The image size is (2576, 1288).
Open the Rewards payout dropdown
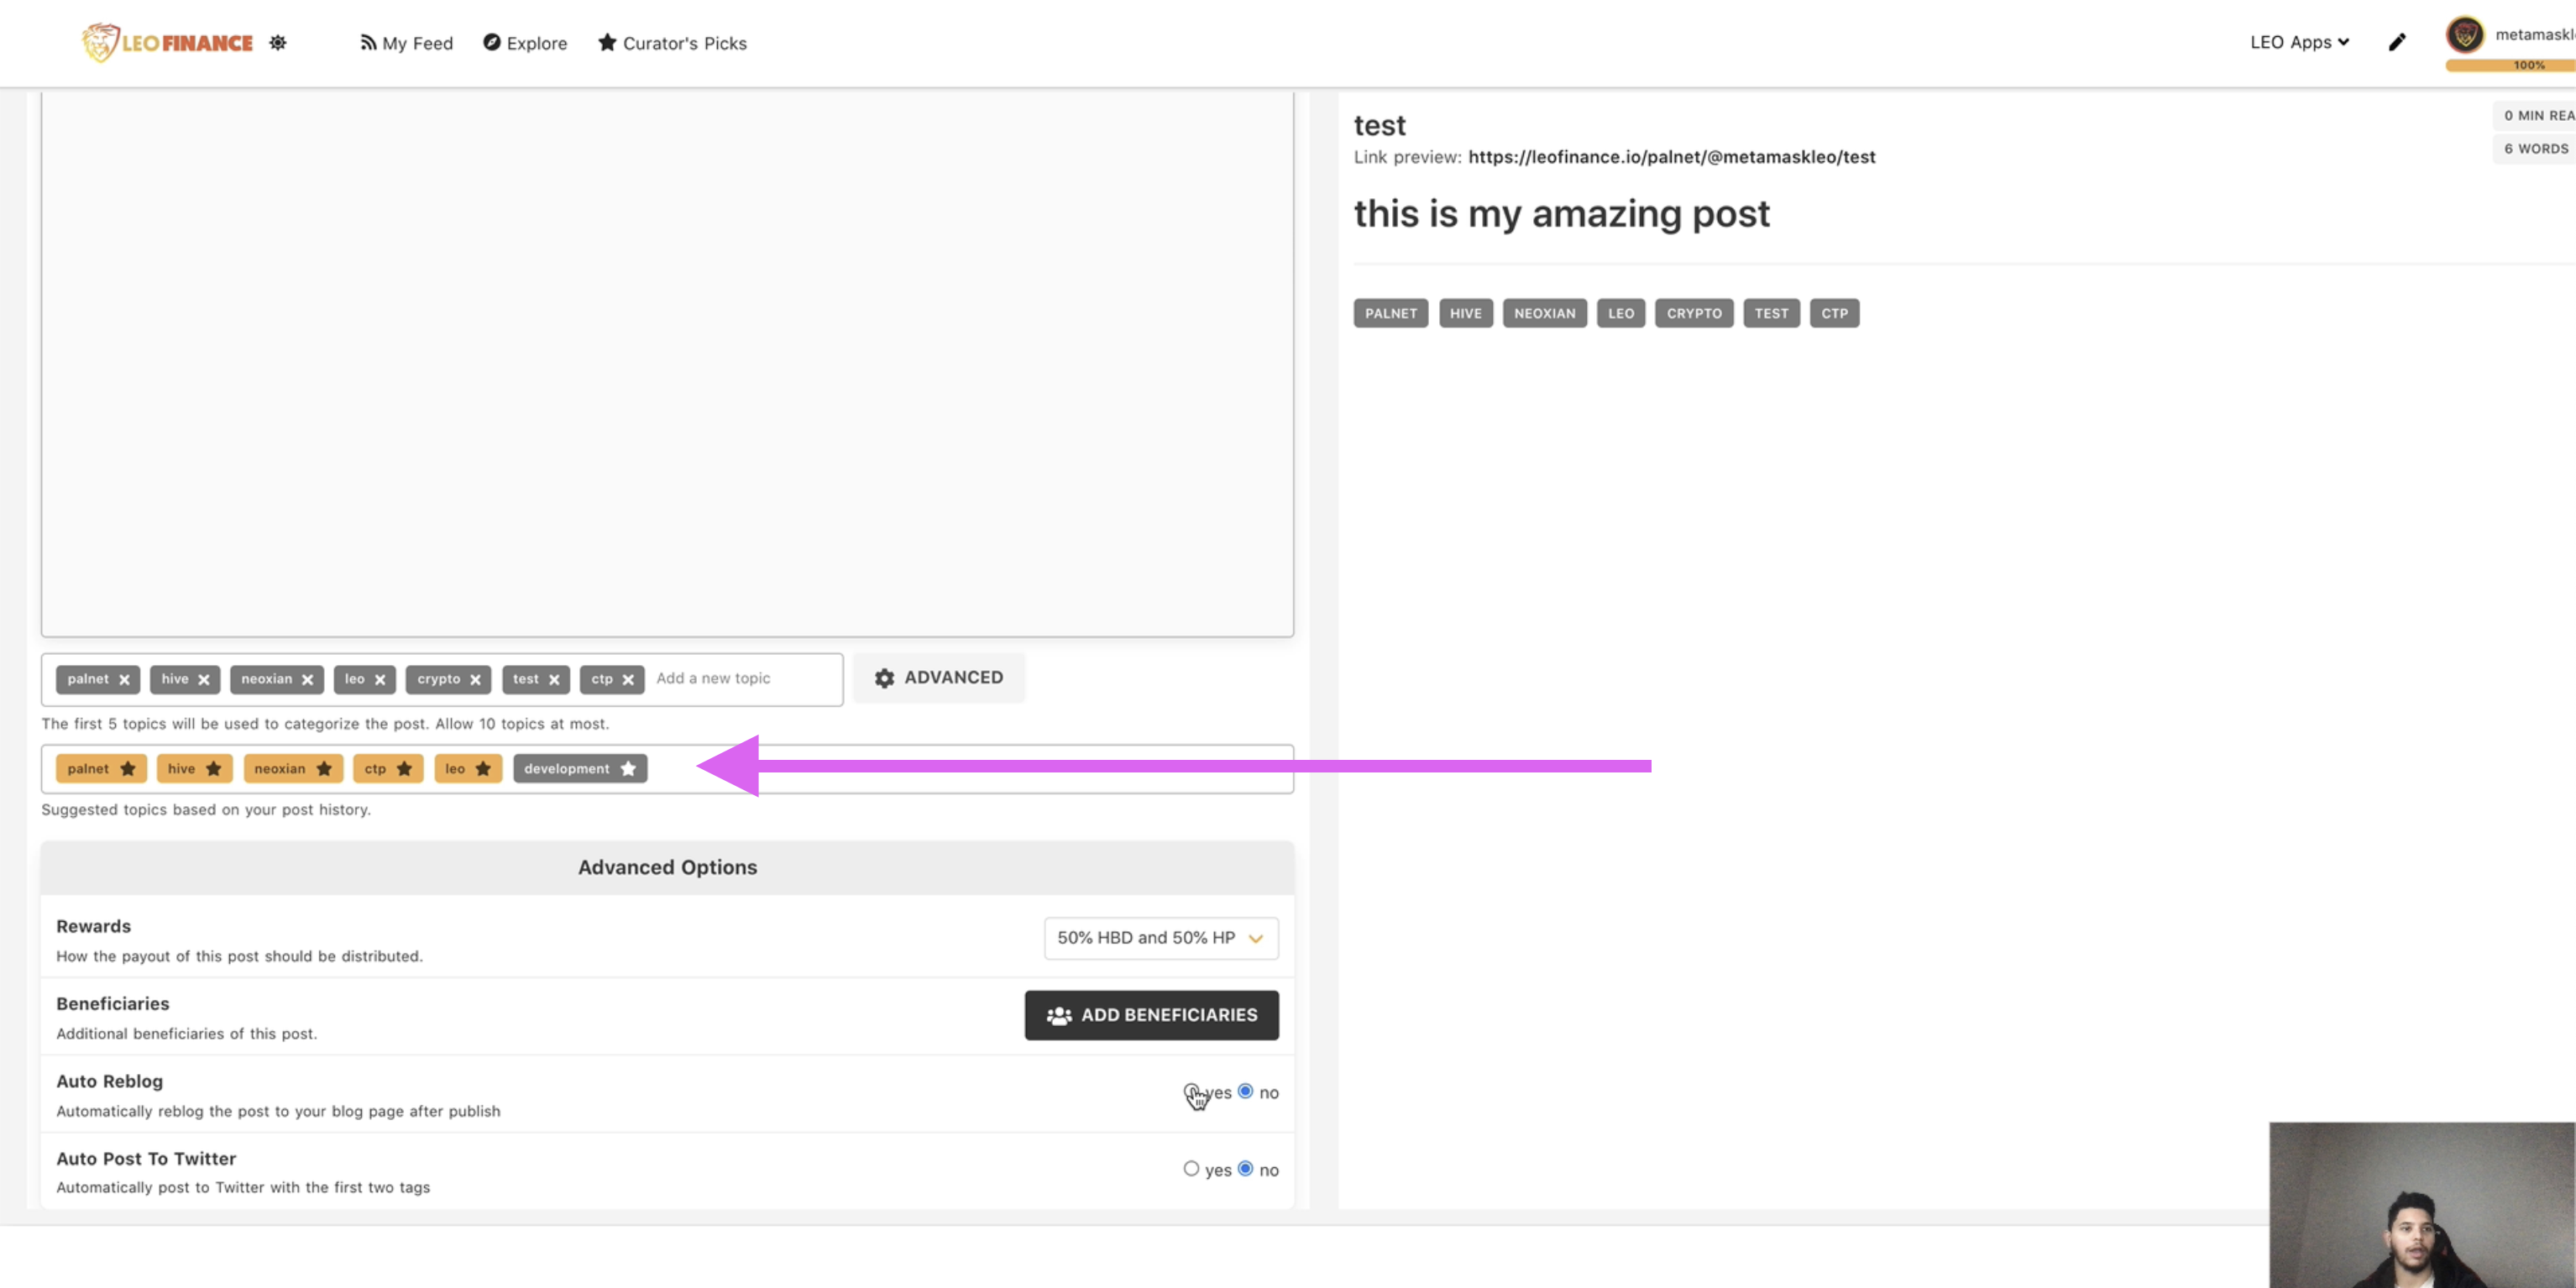[1161, 938]
